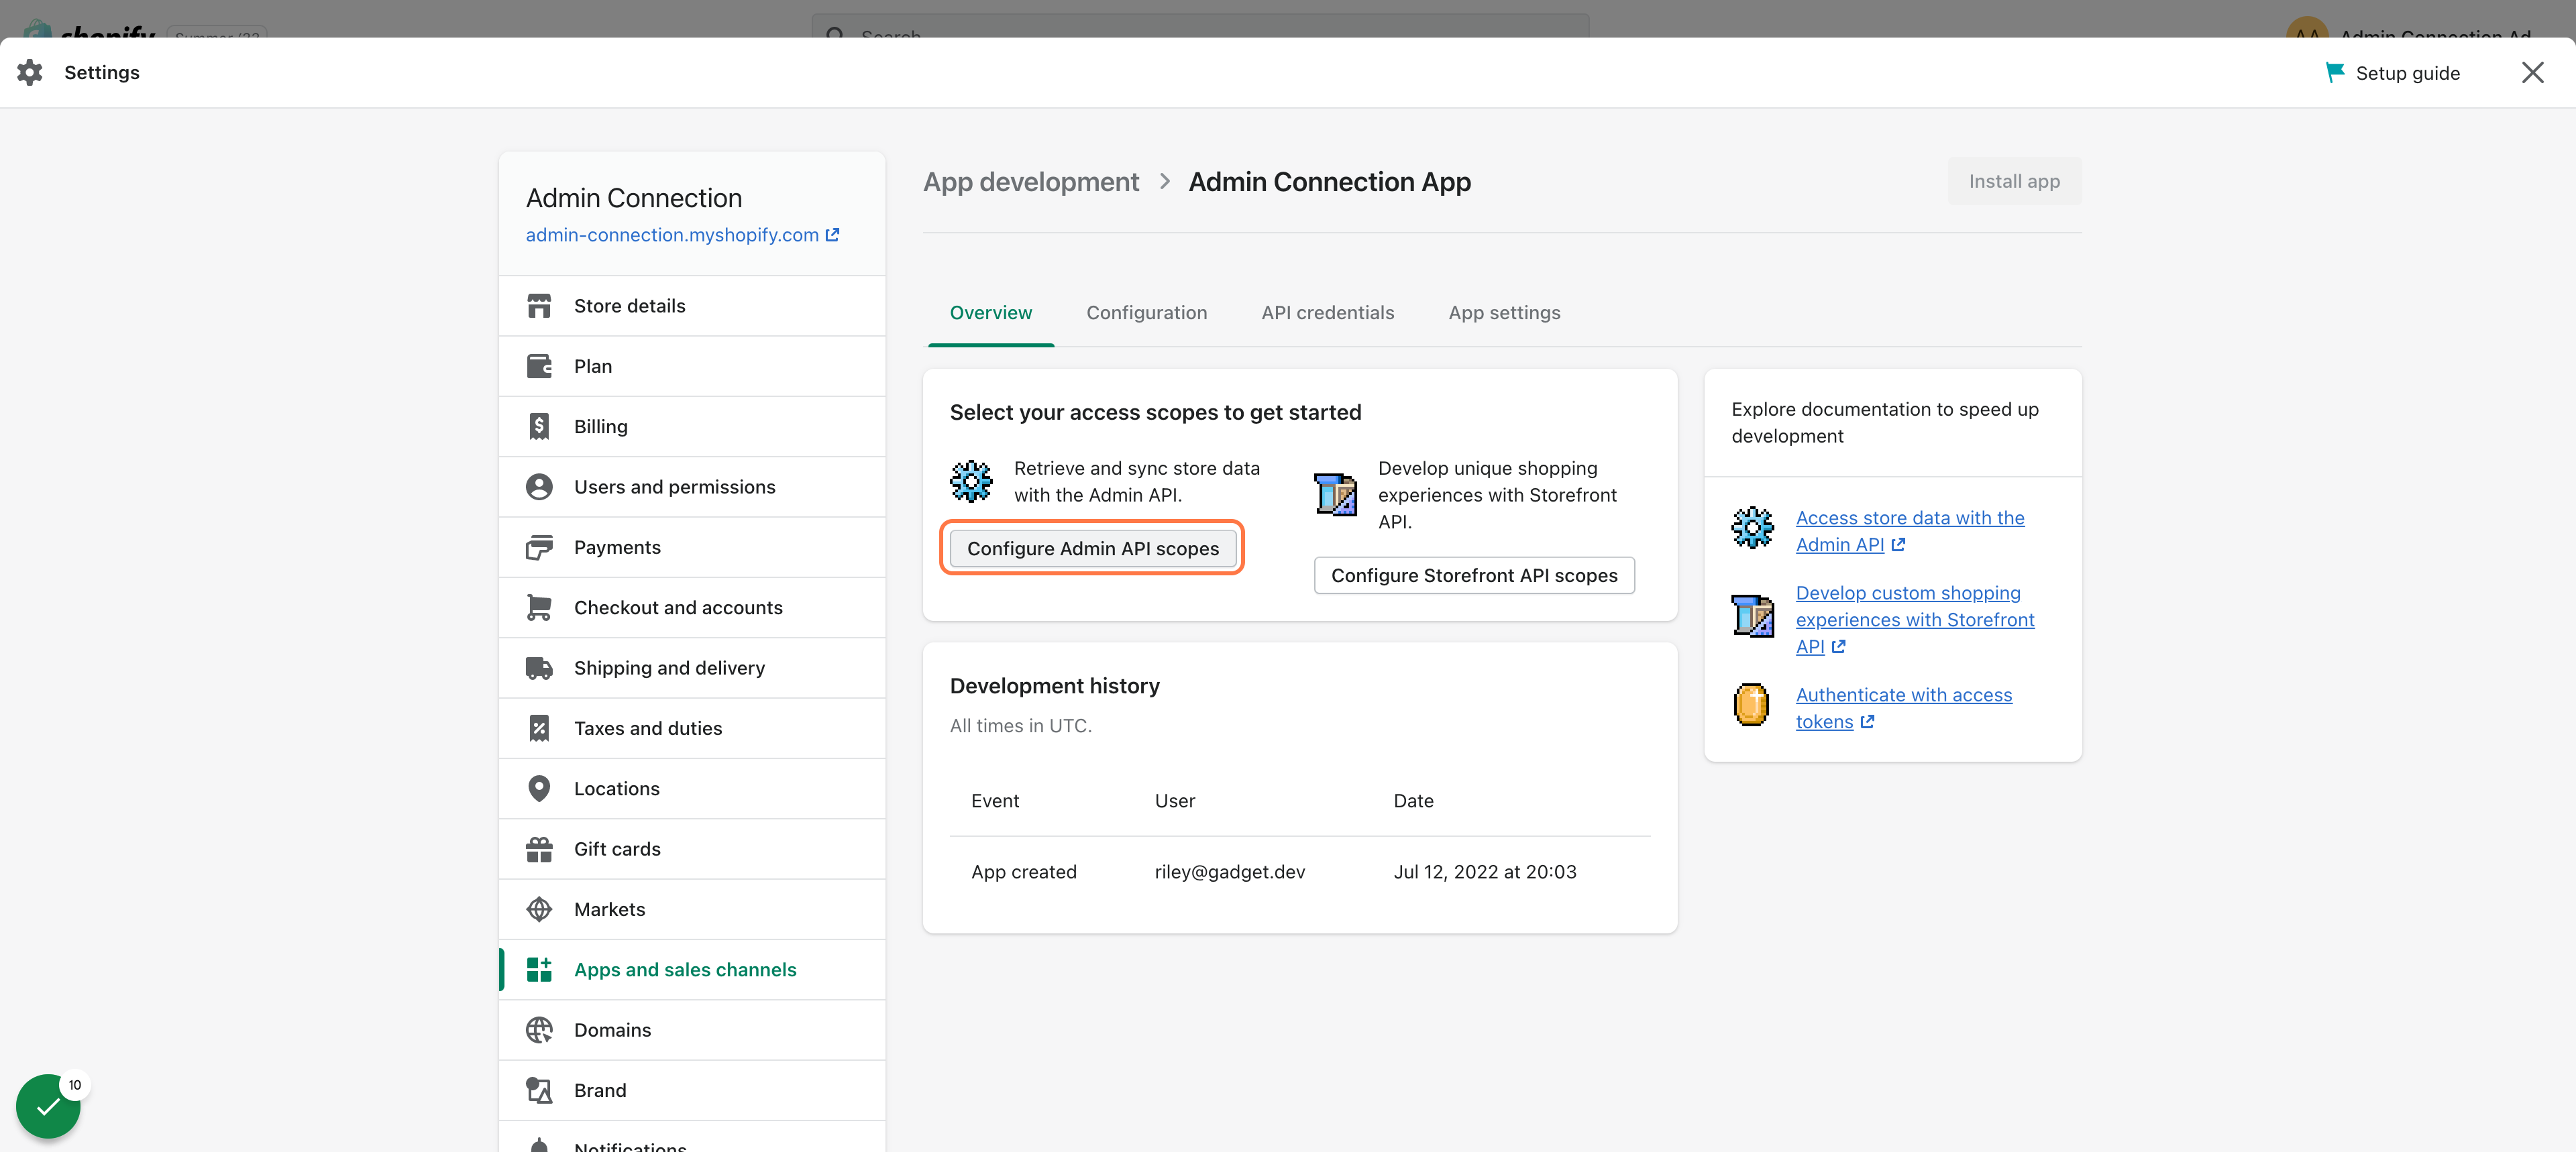
Task: Click Configure Admin API scopes button
Action: click(x=1093, y=546)
